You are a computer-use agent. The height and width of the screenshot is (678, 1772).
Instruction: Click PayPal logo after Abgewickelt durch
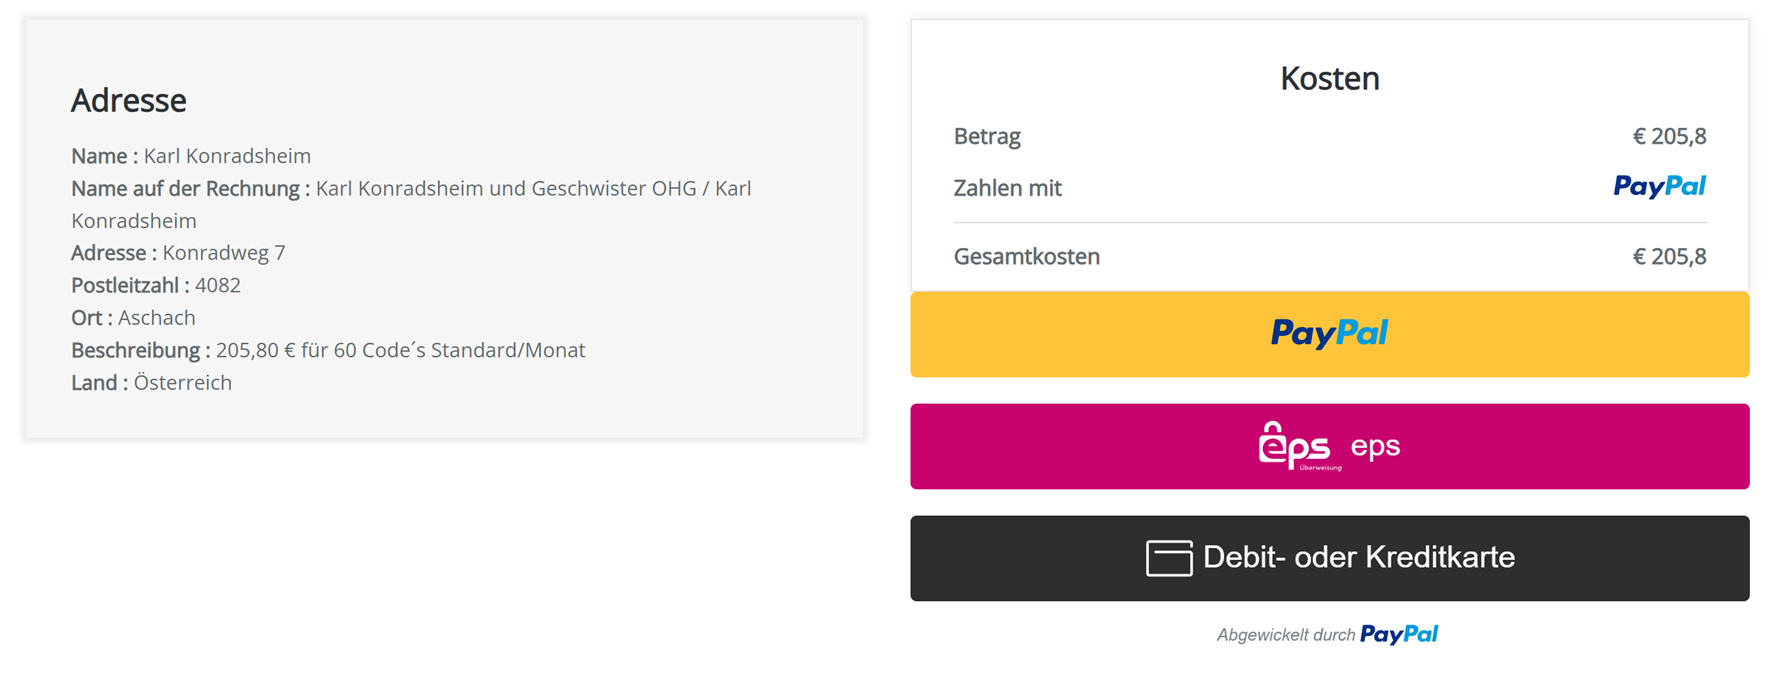point(1398,634)
